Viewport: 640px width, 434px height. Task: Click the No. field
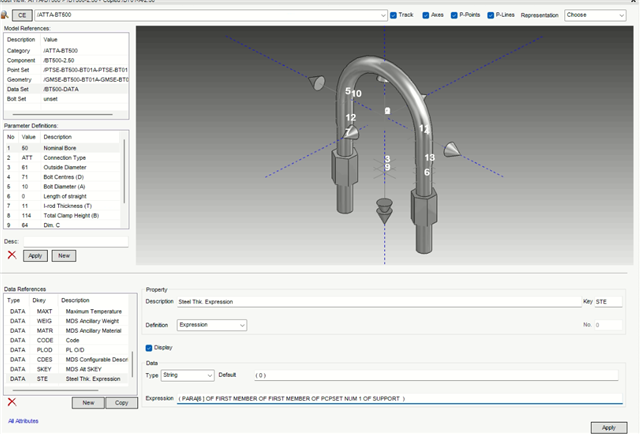click(x=608, y=325)
